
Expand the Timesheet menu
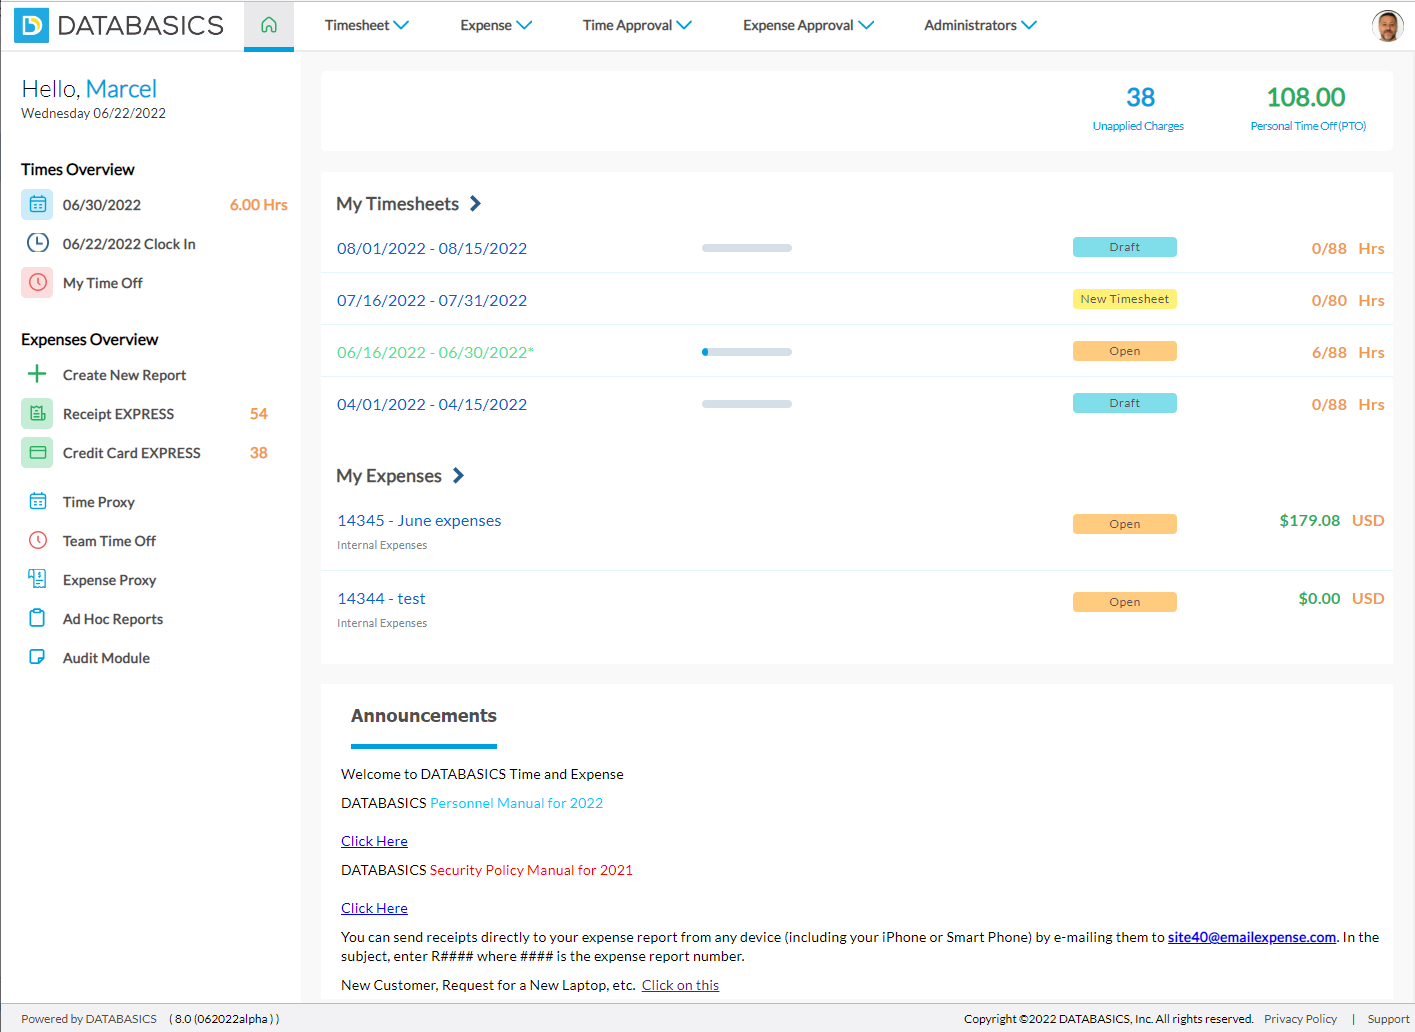(x=367, y=25)
